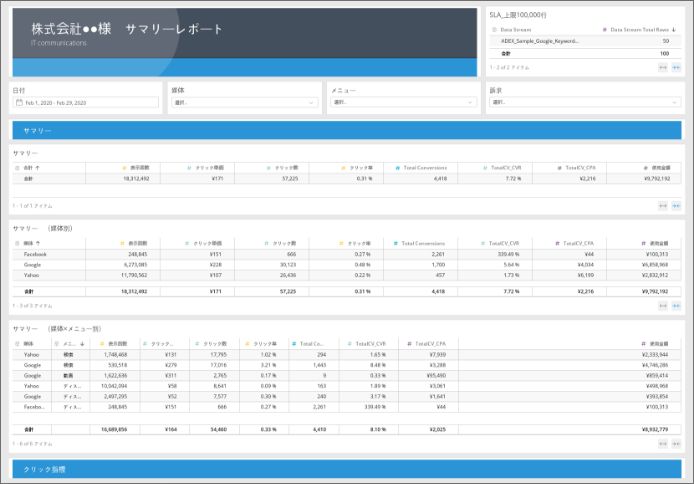The height and width of the screenshot is (484, 694).
Task: Click the クリック指標 blue section header
Action: coord(347,469)
